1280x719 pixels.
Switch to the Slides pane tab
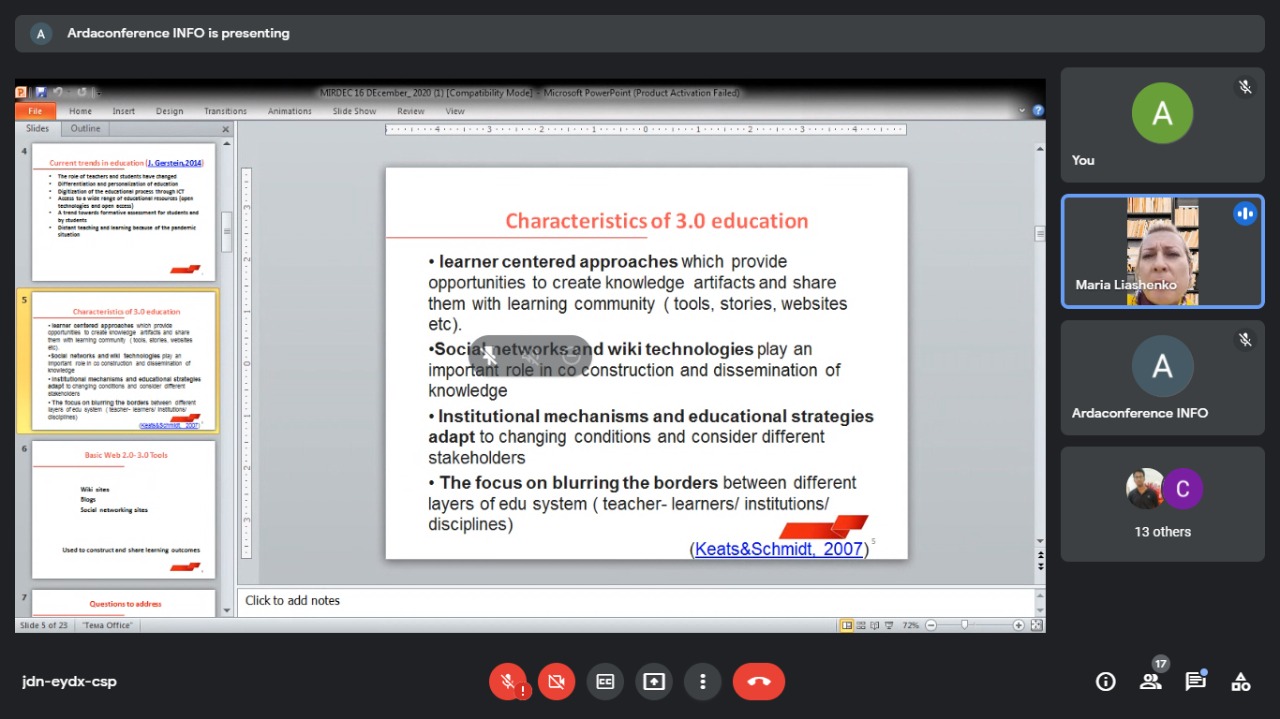pyautogui.click(x=38, y=128)
